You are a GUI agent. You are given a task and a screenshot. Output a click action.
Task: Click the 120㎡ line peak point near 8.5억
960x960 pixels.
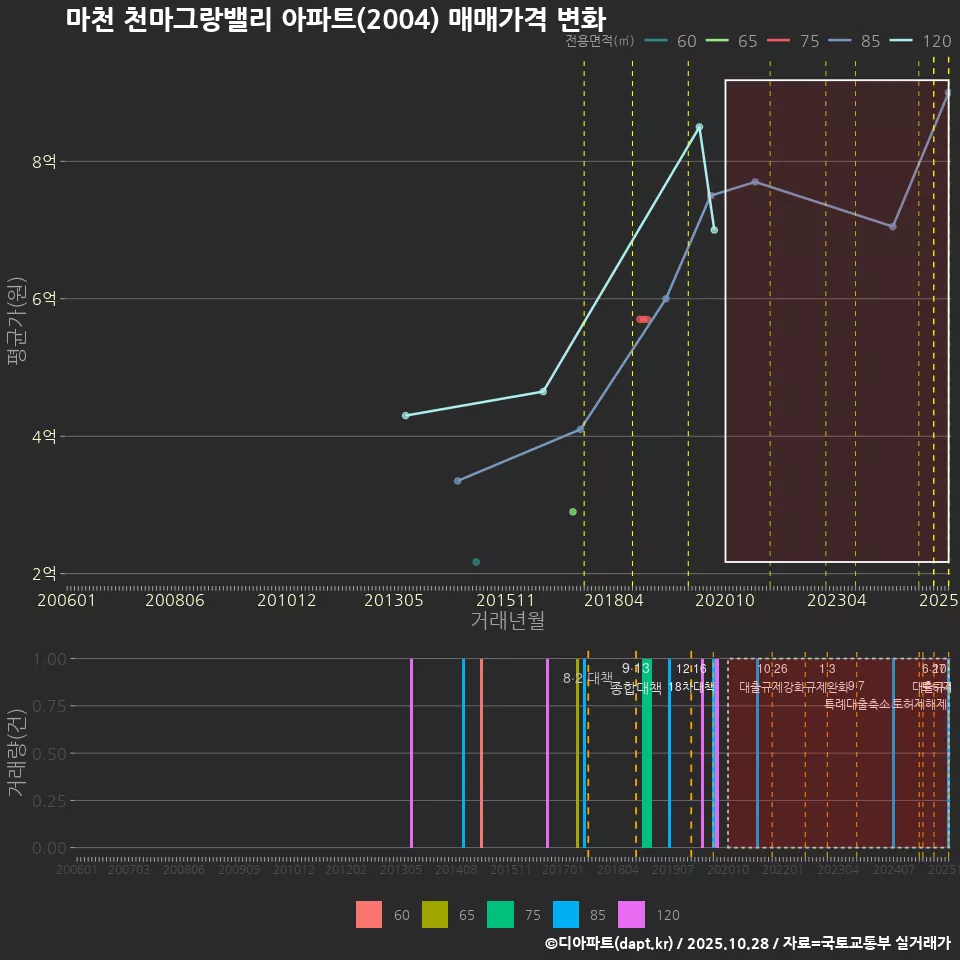tap(699, 127)
